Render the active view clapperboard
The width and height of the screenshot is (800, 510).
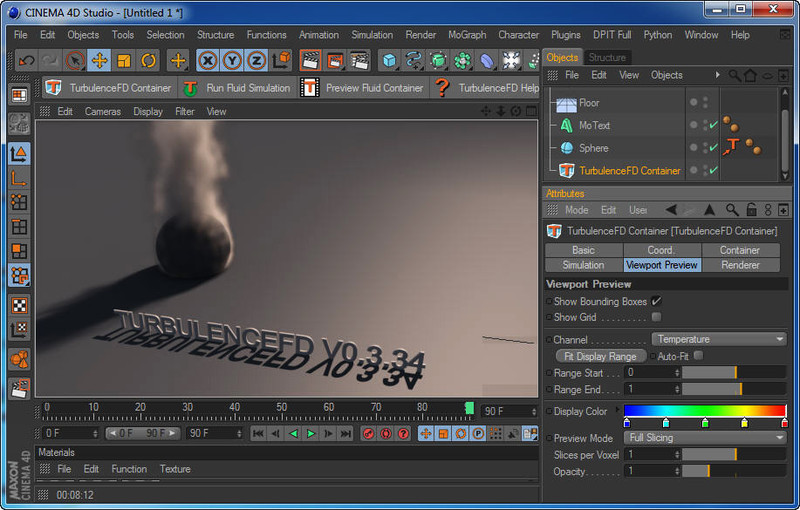pos(310,61)
